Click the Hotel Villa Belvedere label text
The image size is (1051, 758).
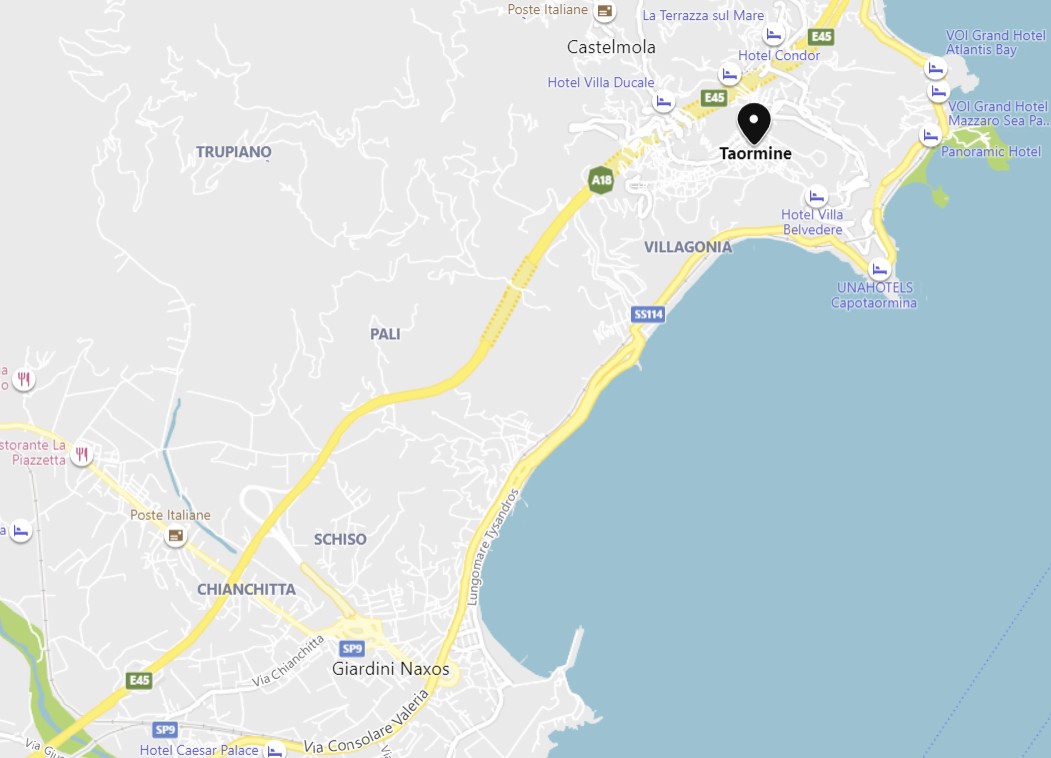(812, 222)
